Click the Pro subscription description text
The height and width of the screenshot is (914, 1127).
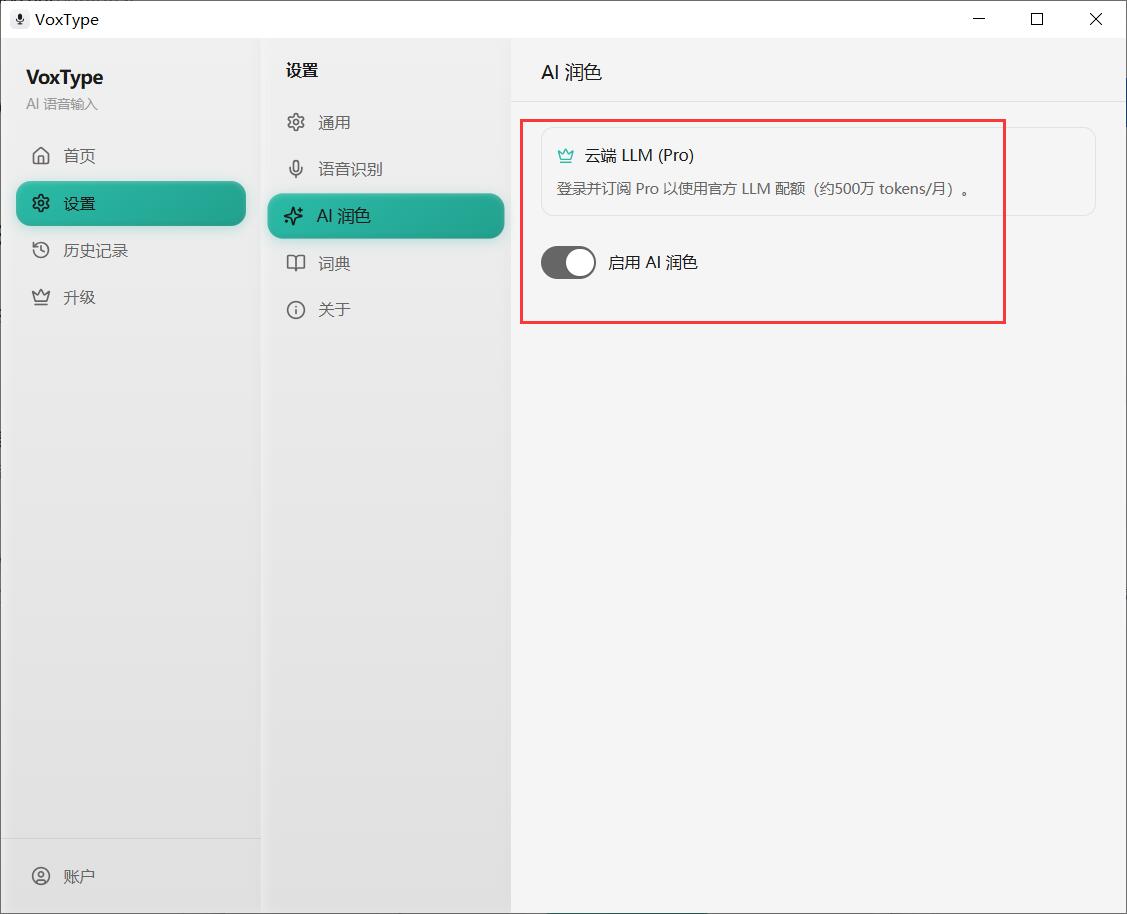[x=763, y=189]
